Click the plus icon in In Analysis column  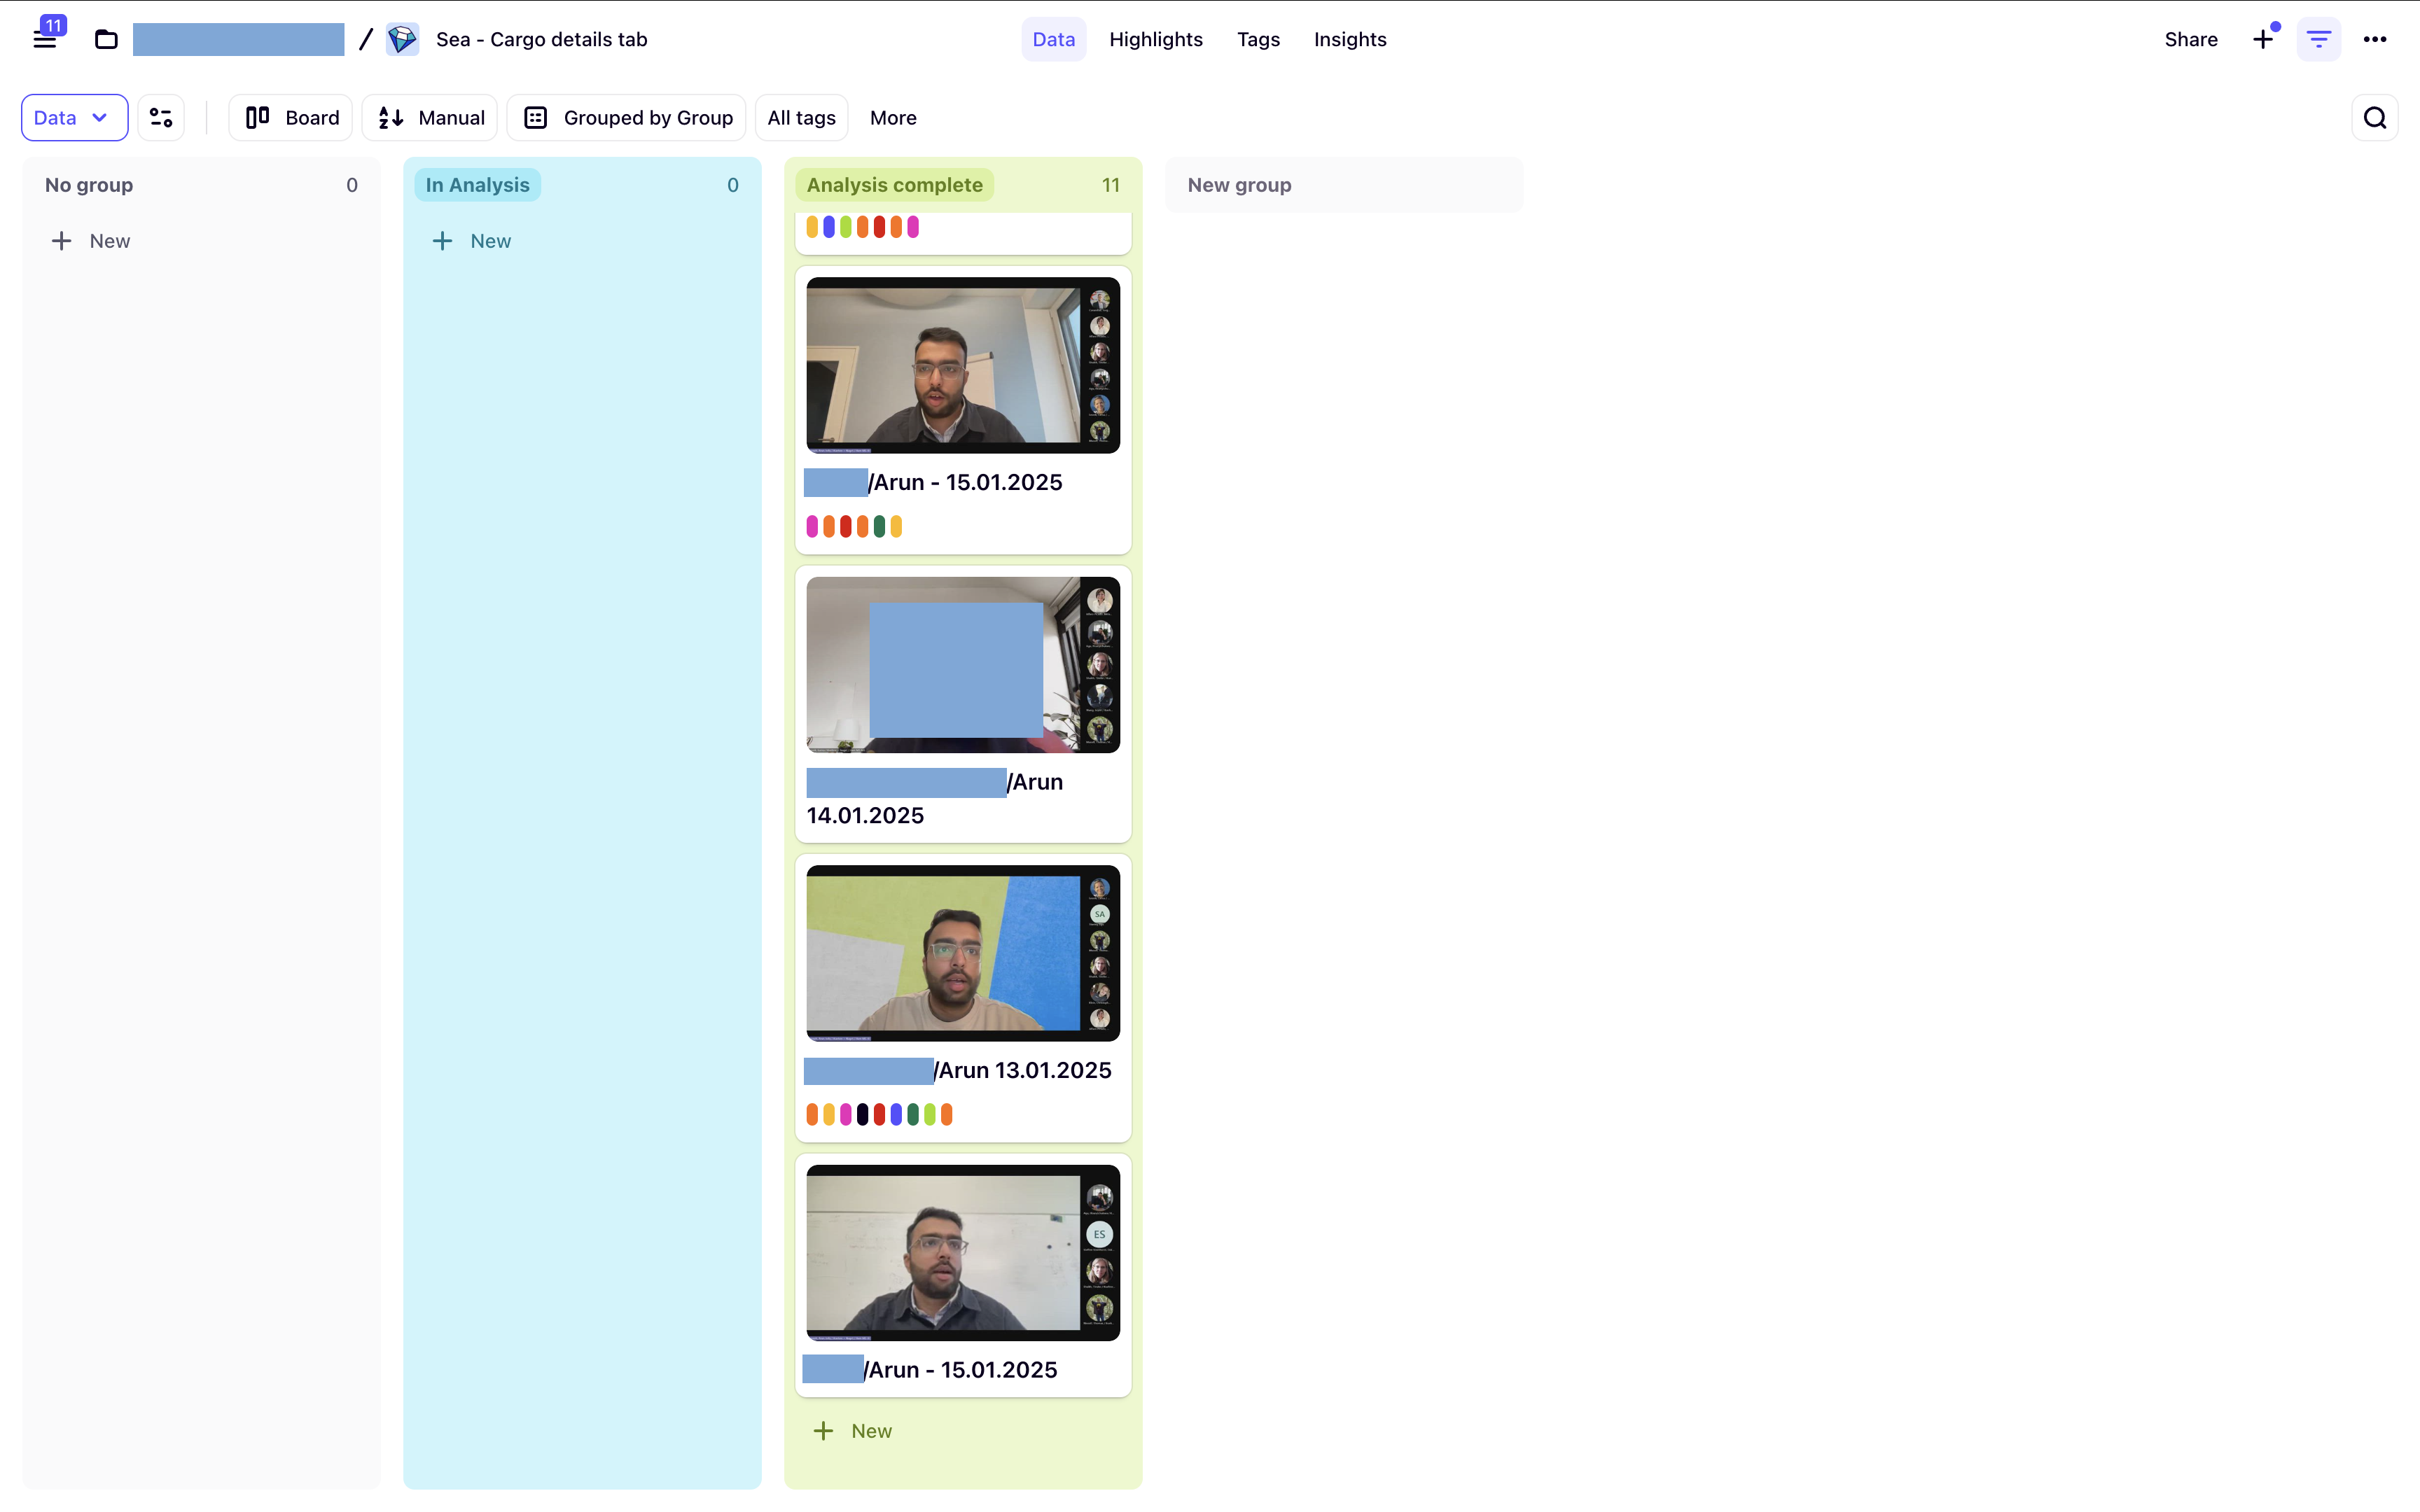(x=442, y=241)
